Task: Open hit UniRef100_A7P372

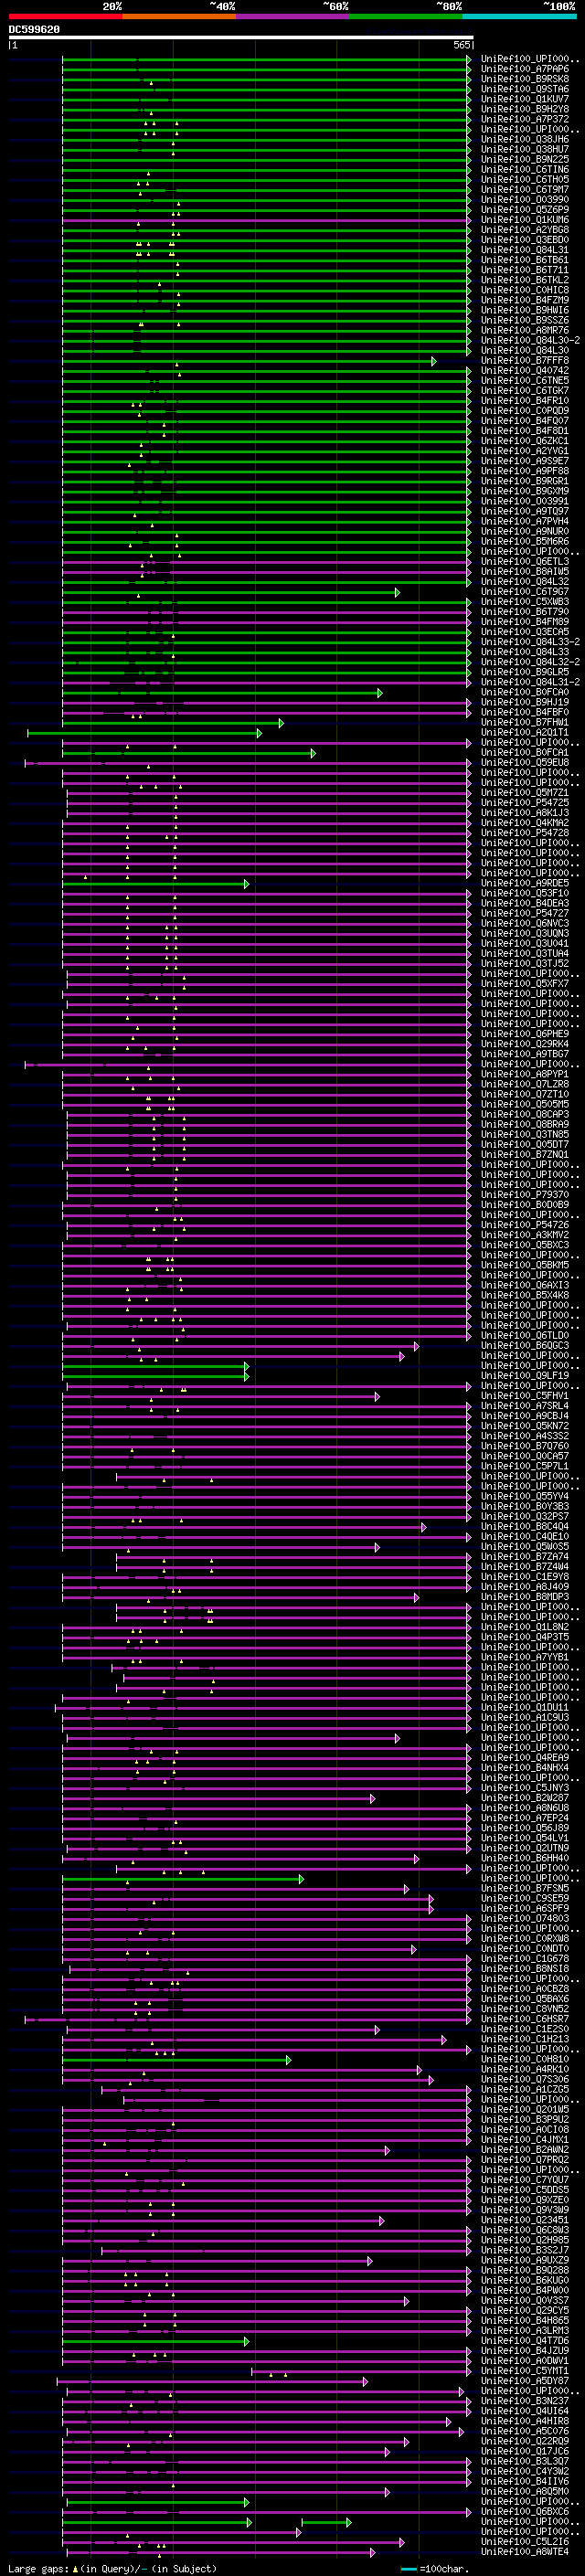Action: pos(524,119)
